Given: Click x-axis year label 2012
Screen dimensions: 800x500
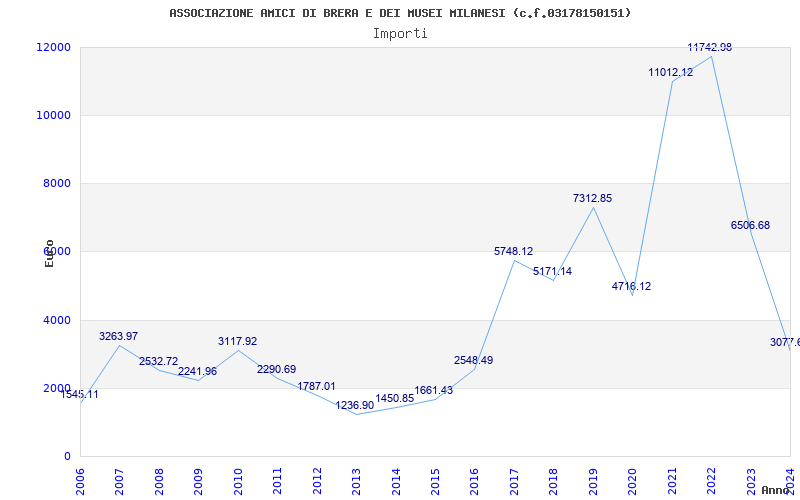Looking at the screenshot, I should pyautogui.click(x=317, y=481).
